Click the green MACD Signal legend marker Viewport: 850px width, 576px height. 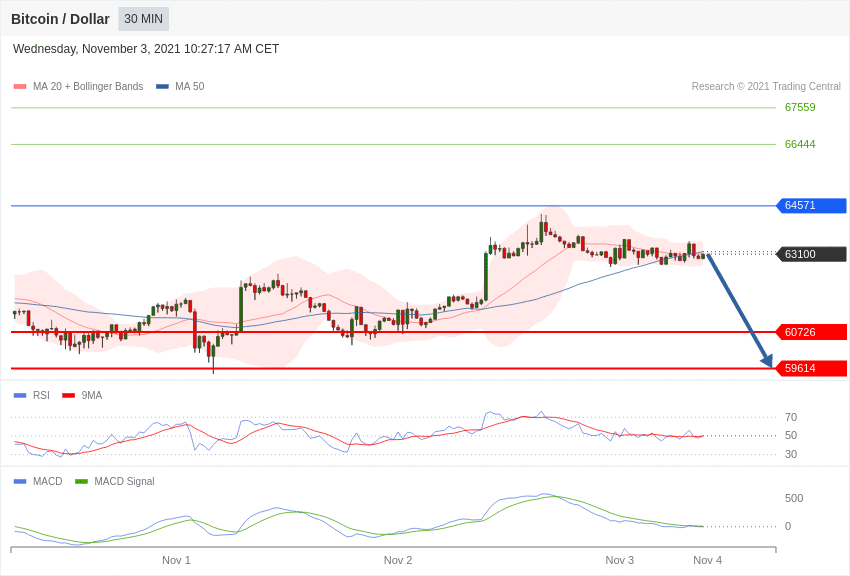click(81, 482)
